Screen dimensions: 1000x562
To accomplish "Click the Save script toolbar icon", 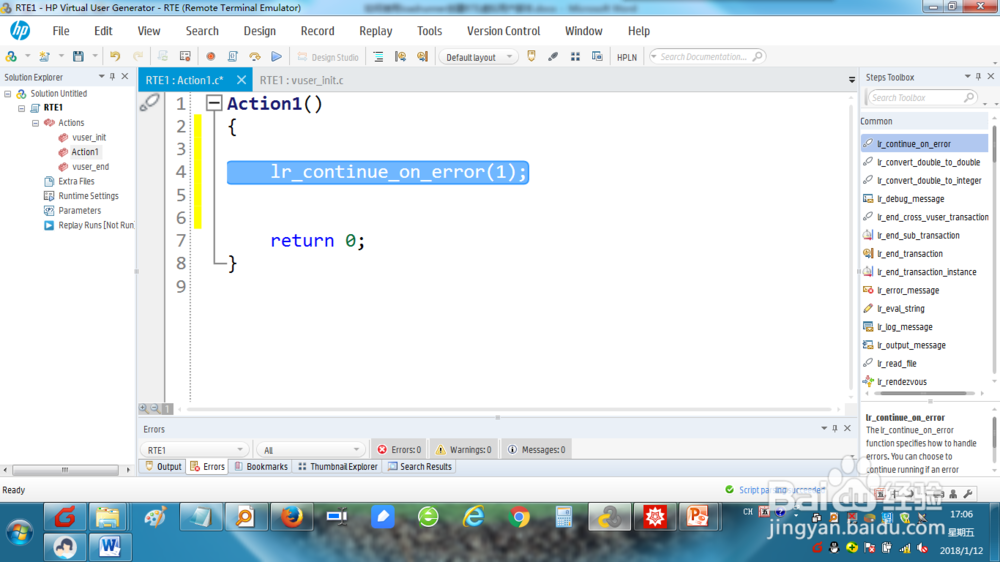I will pyautogui.click(x=78, y=57).
